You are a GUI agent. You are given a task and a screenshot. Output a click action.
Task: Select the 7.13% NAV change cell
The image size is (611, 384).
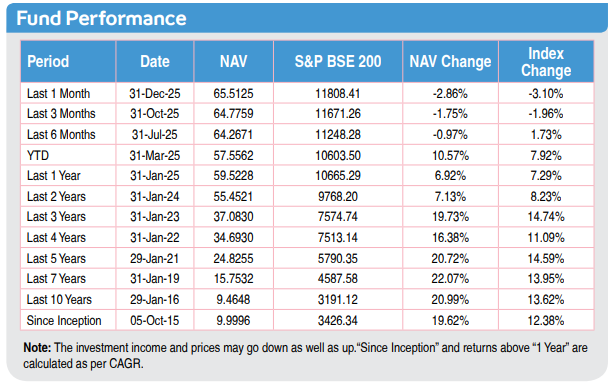tap(450, 196)
